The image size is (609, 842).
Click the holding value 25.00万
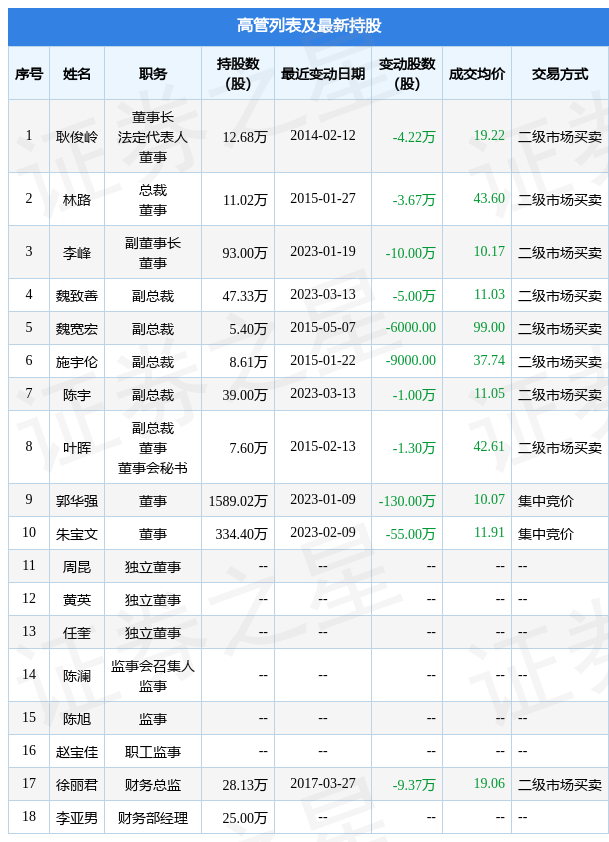[245, 818]
